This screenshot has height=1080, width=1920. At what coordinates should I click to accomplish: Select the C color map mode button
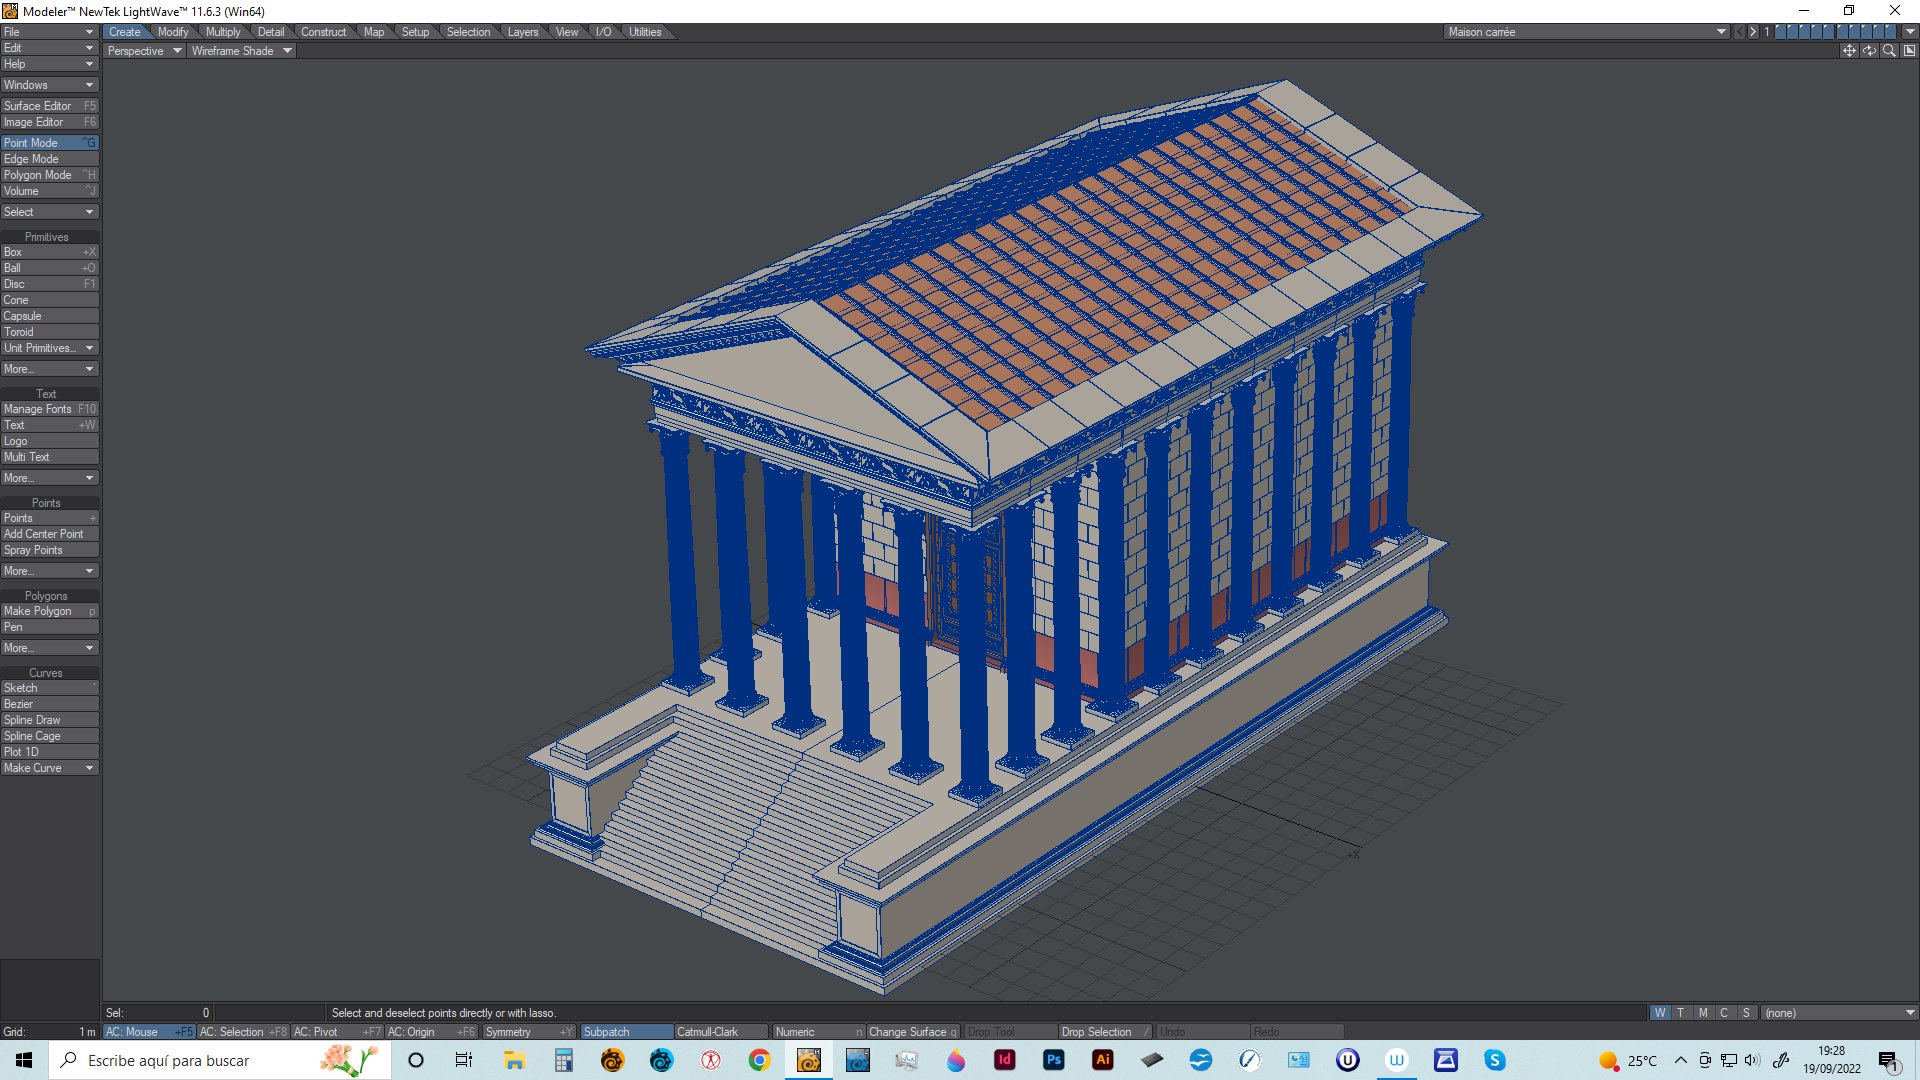tap(1724, 1013)
